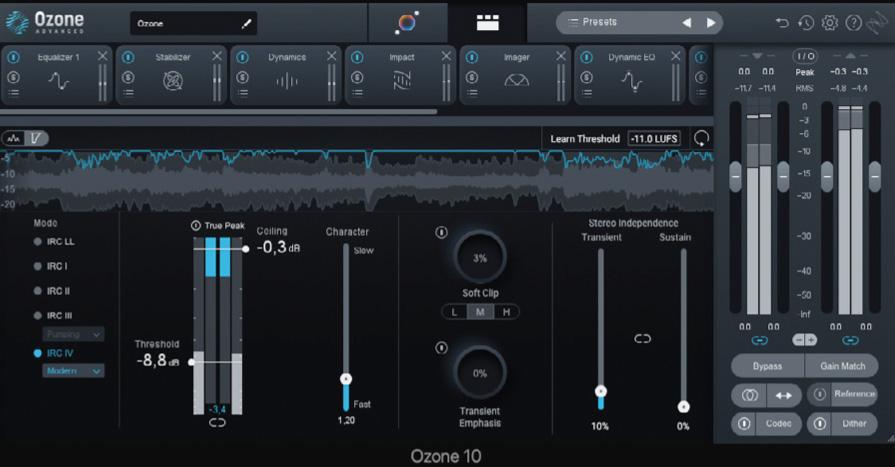Image resolution: width=895 pixels, height=467 pixels.
Task: Select IRC IV mode
Action: [x=54, y=353]
